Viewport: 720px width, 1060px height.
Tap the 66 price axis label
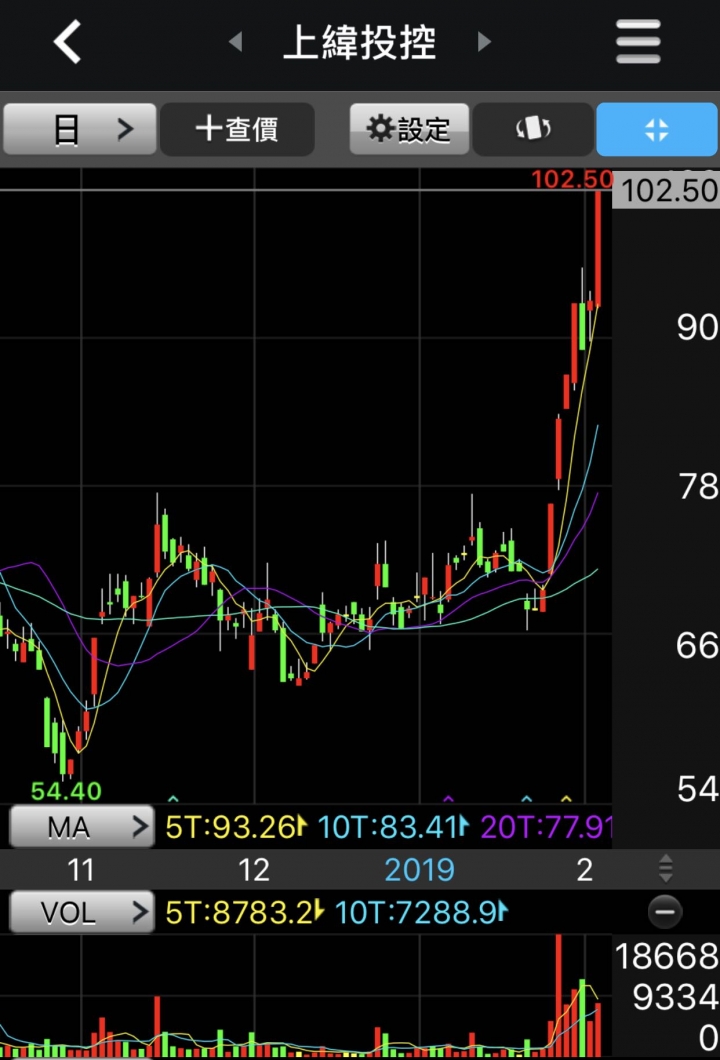pyautogui.click(x=696, y=646)
